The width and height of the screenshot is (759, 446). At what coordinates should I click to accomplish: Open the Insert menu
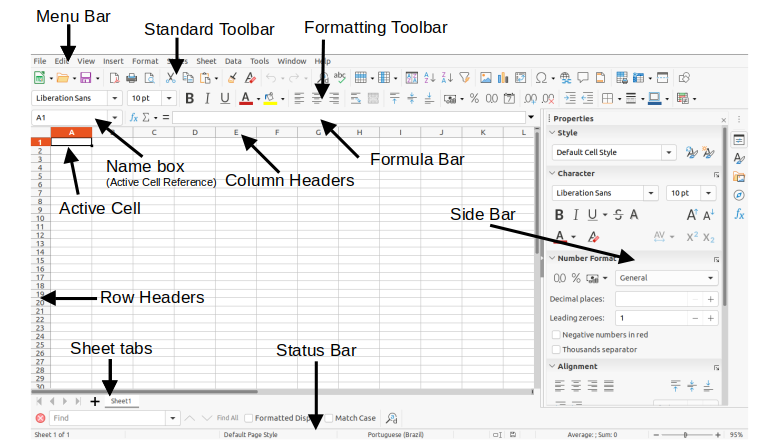[x=113, y=61]
